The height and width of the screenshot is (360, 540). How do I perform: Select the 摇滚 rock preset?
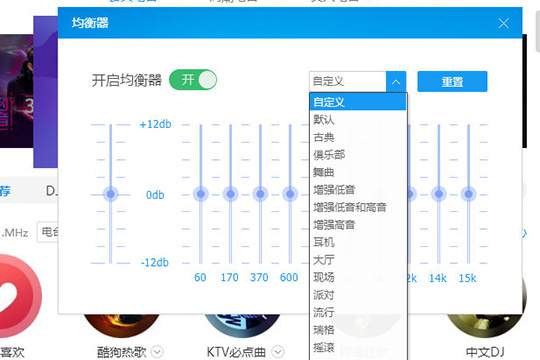[358, 347]
